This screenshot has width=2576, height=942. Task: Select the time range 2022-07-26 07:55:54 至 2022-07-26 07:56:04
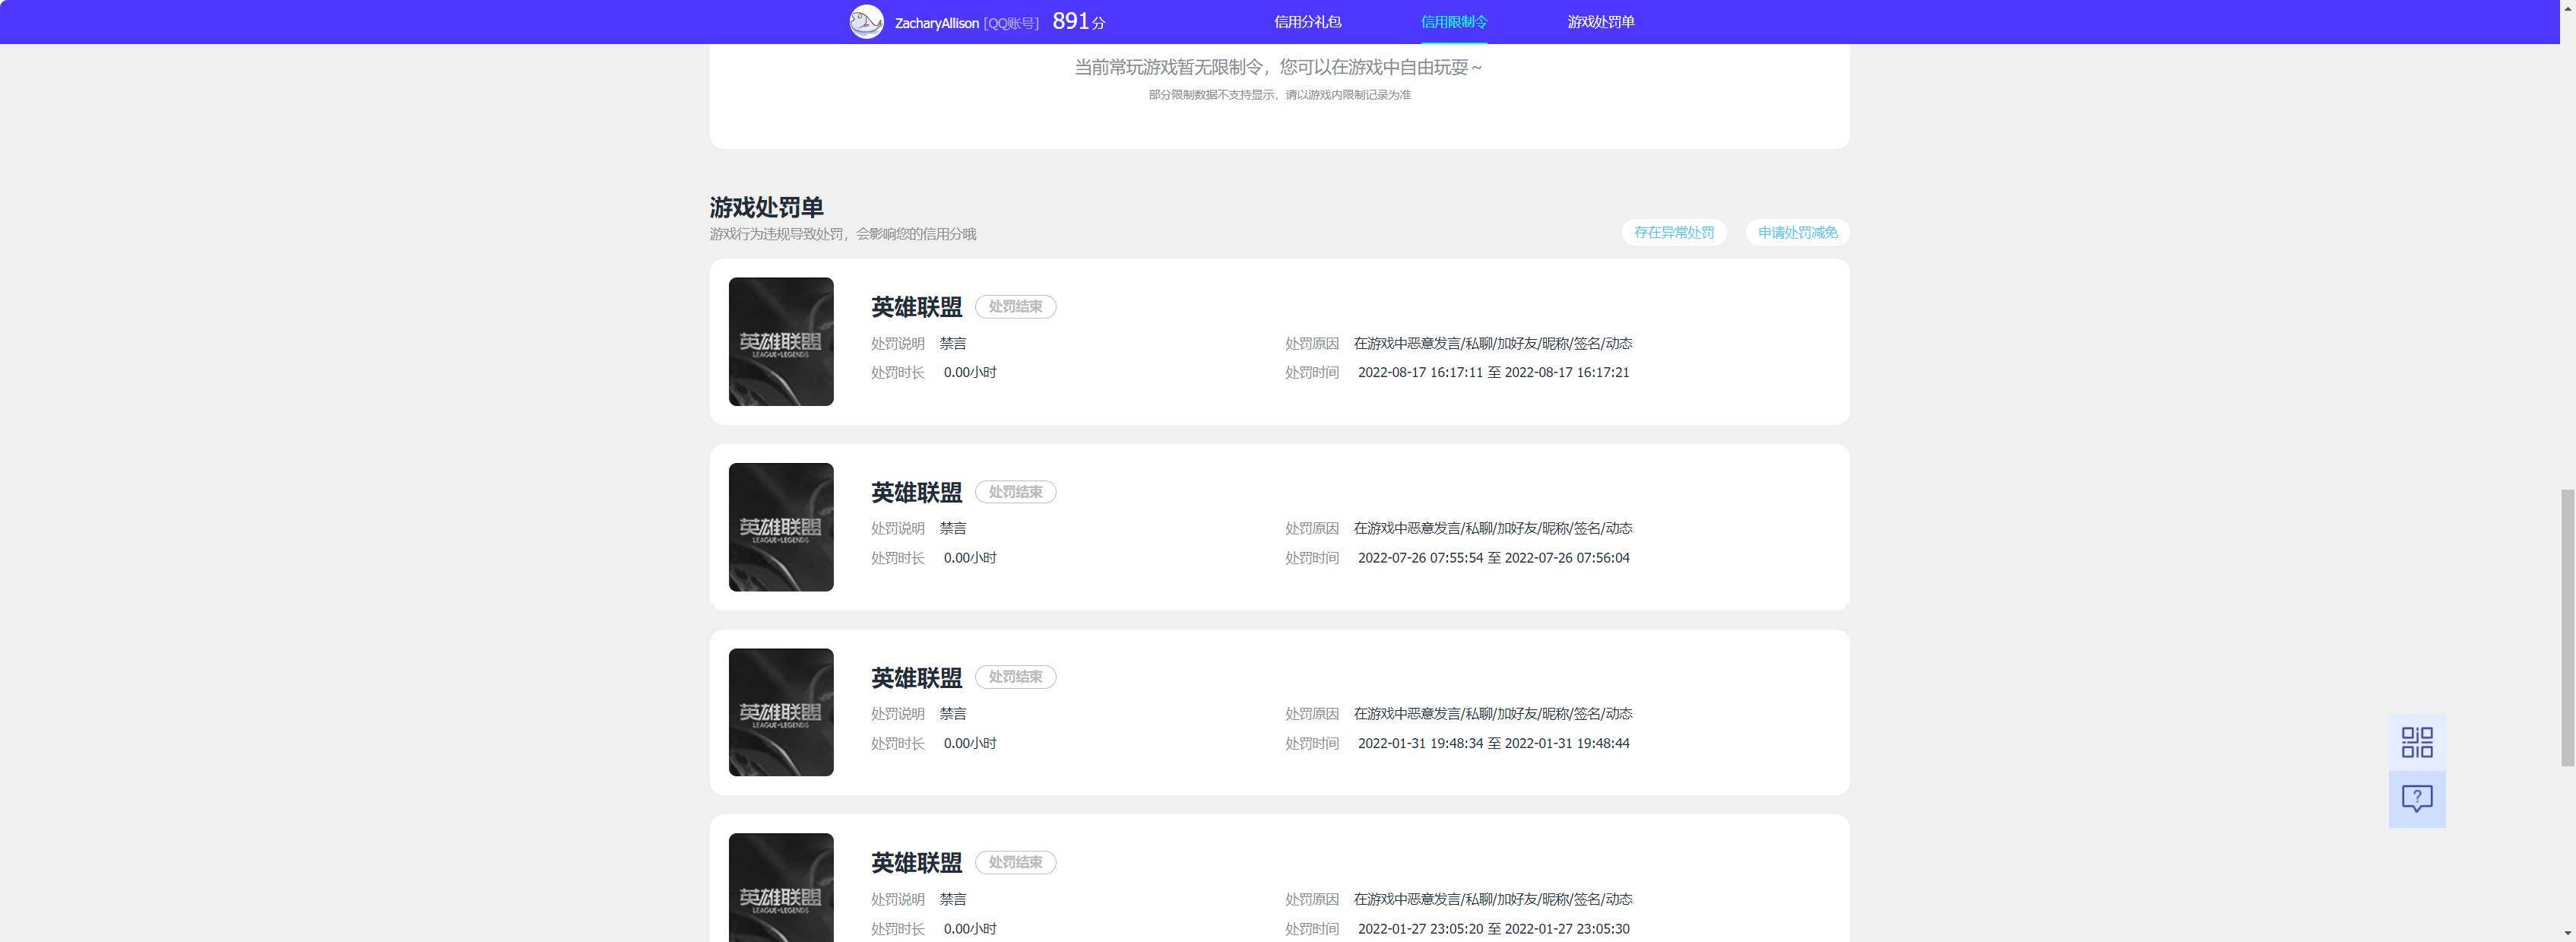(x=1493, y=558)
